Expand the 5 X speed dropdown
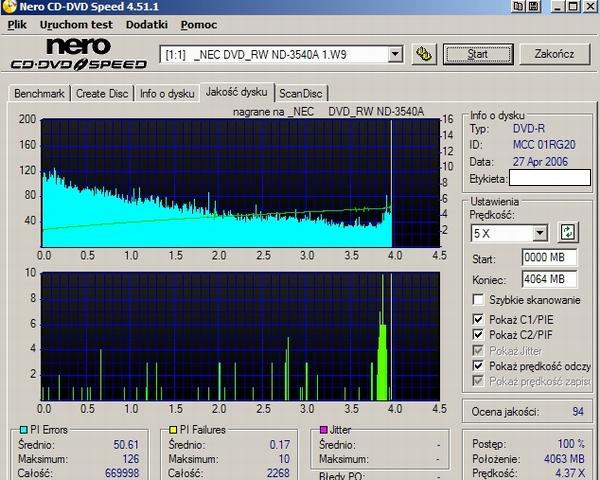The width and height of the screenshot is (600, 480). pyautogui.click(x=540, y=232)
